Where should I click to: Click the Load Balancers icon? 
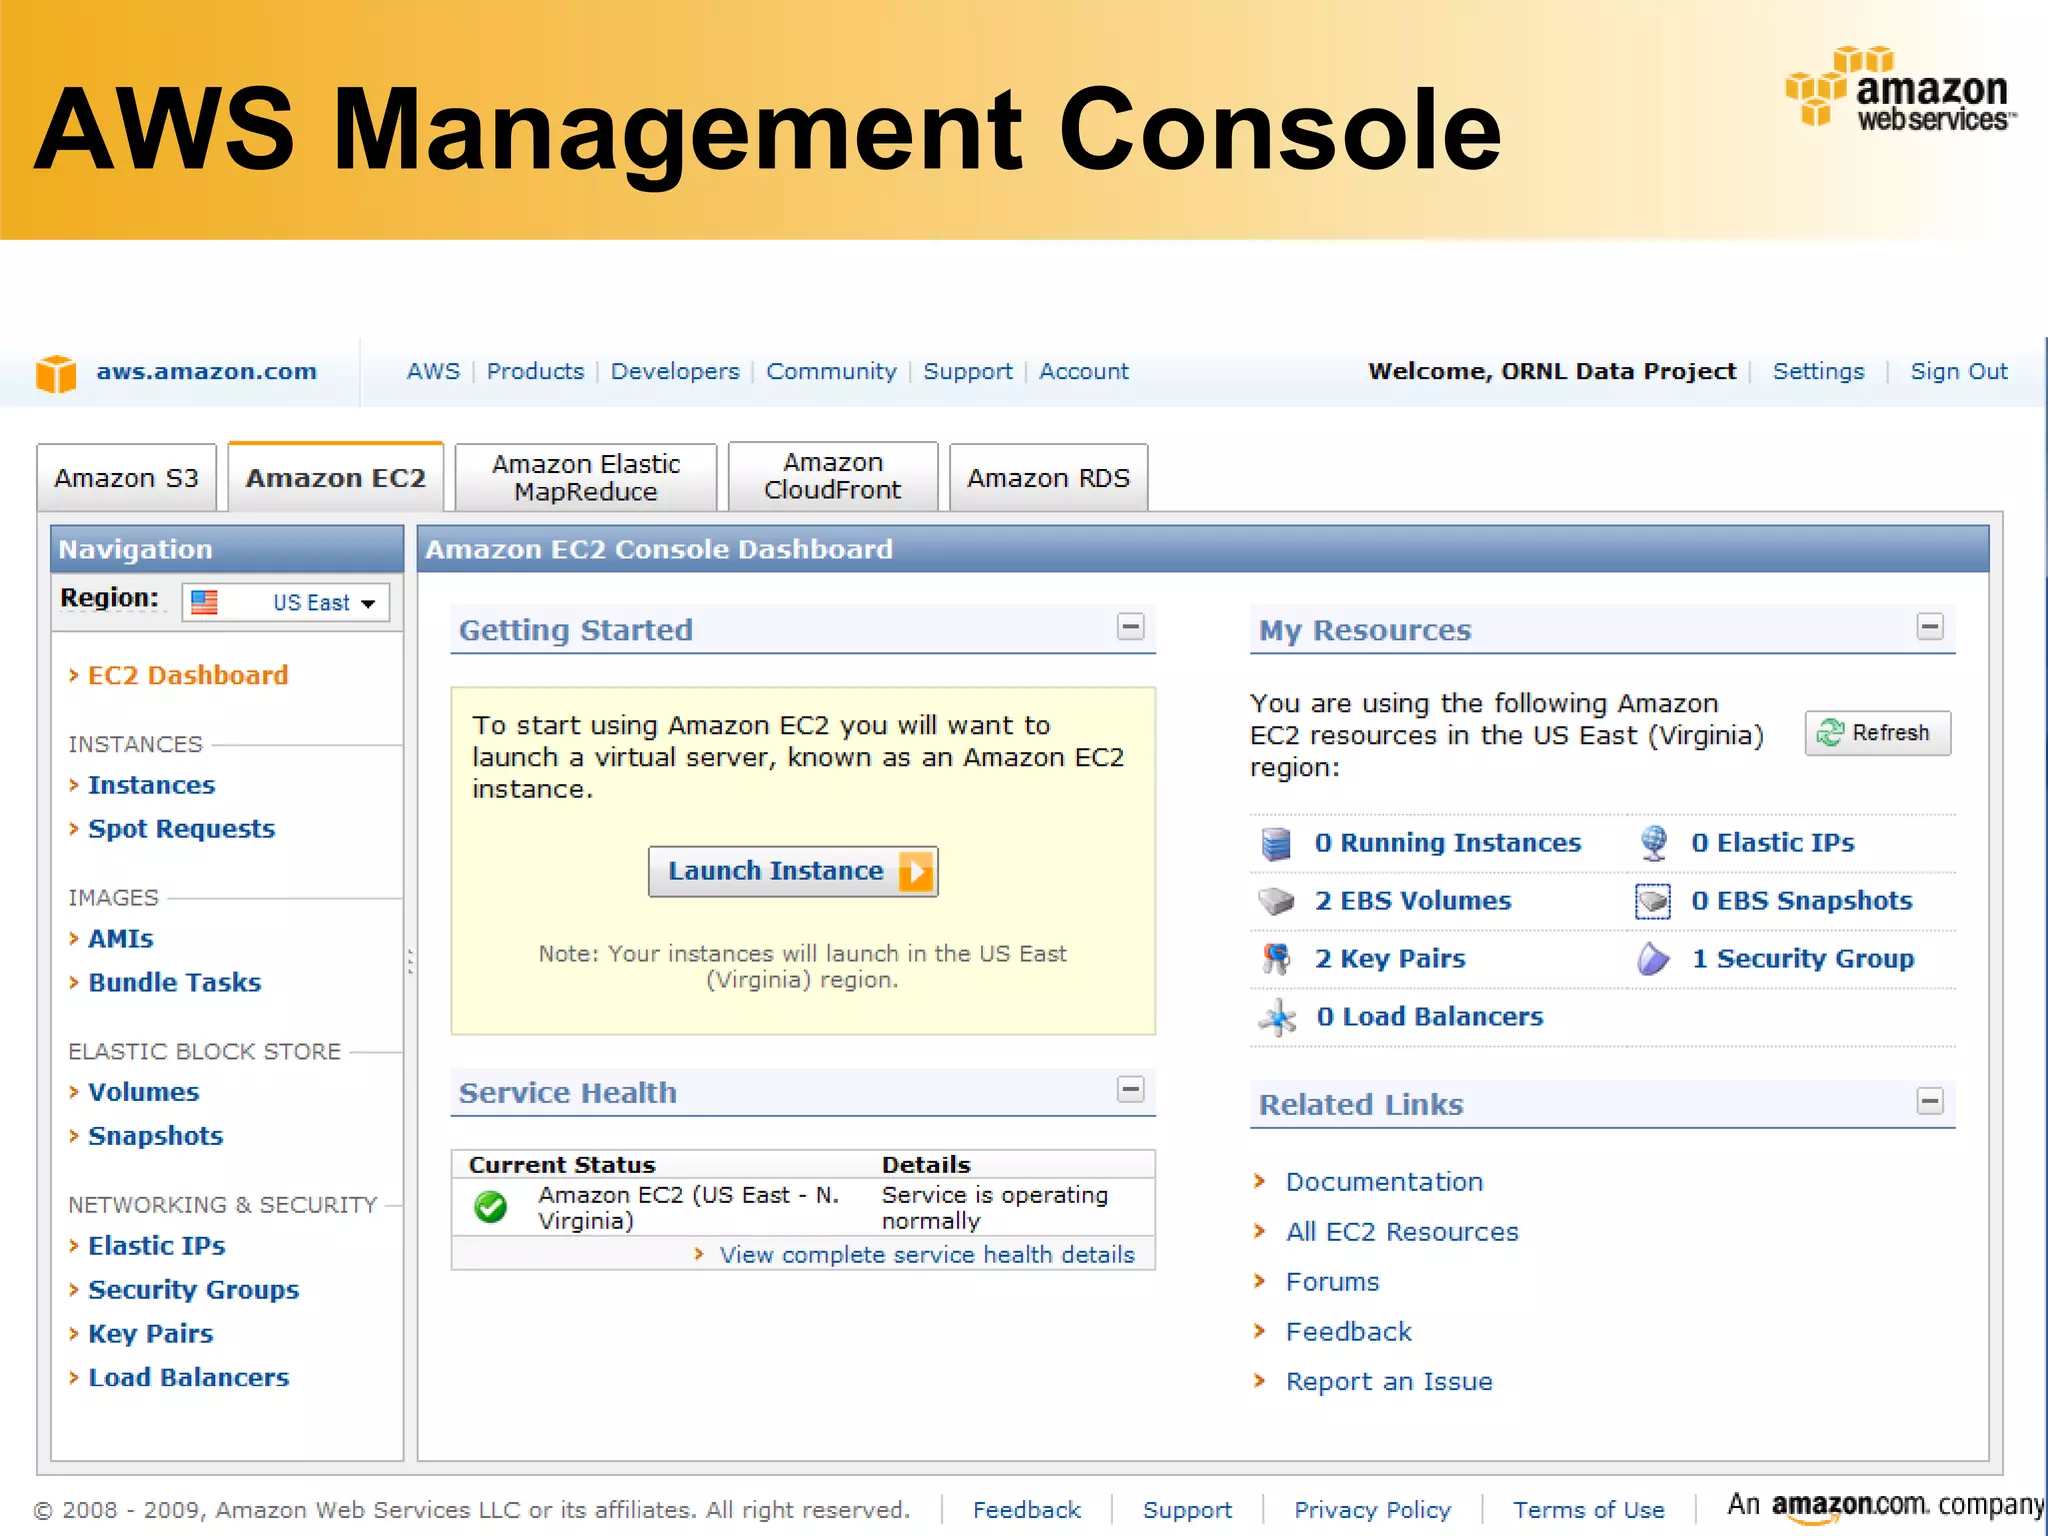pos(1277,1018)
